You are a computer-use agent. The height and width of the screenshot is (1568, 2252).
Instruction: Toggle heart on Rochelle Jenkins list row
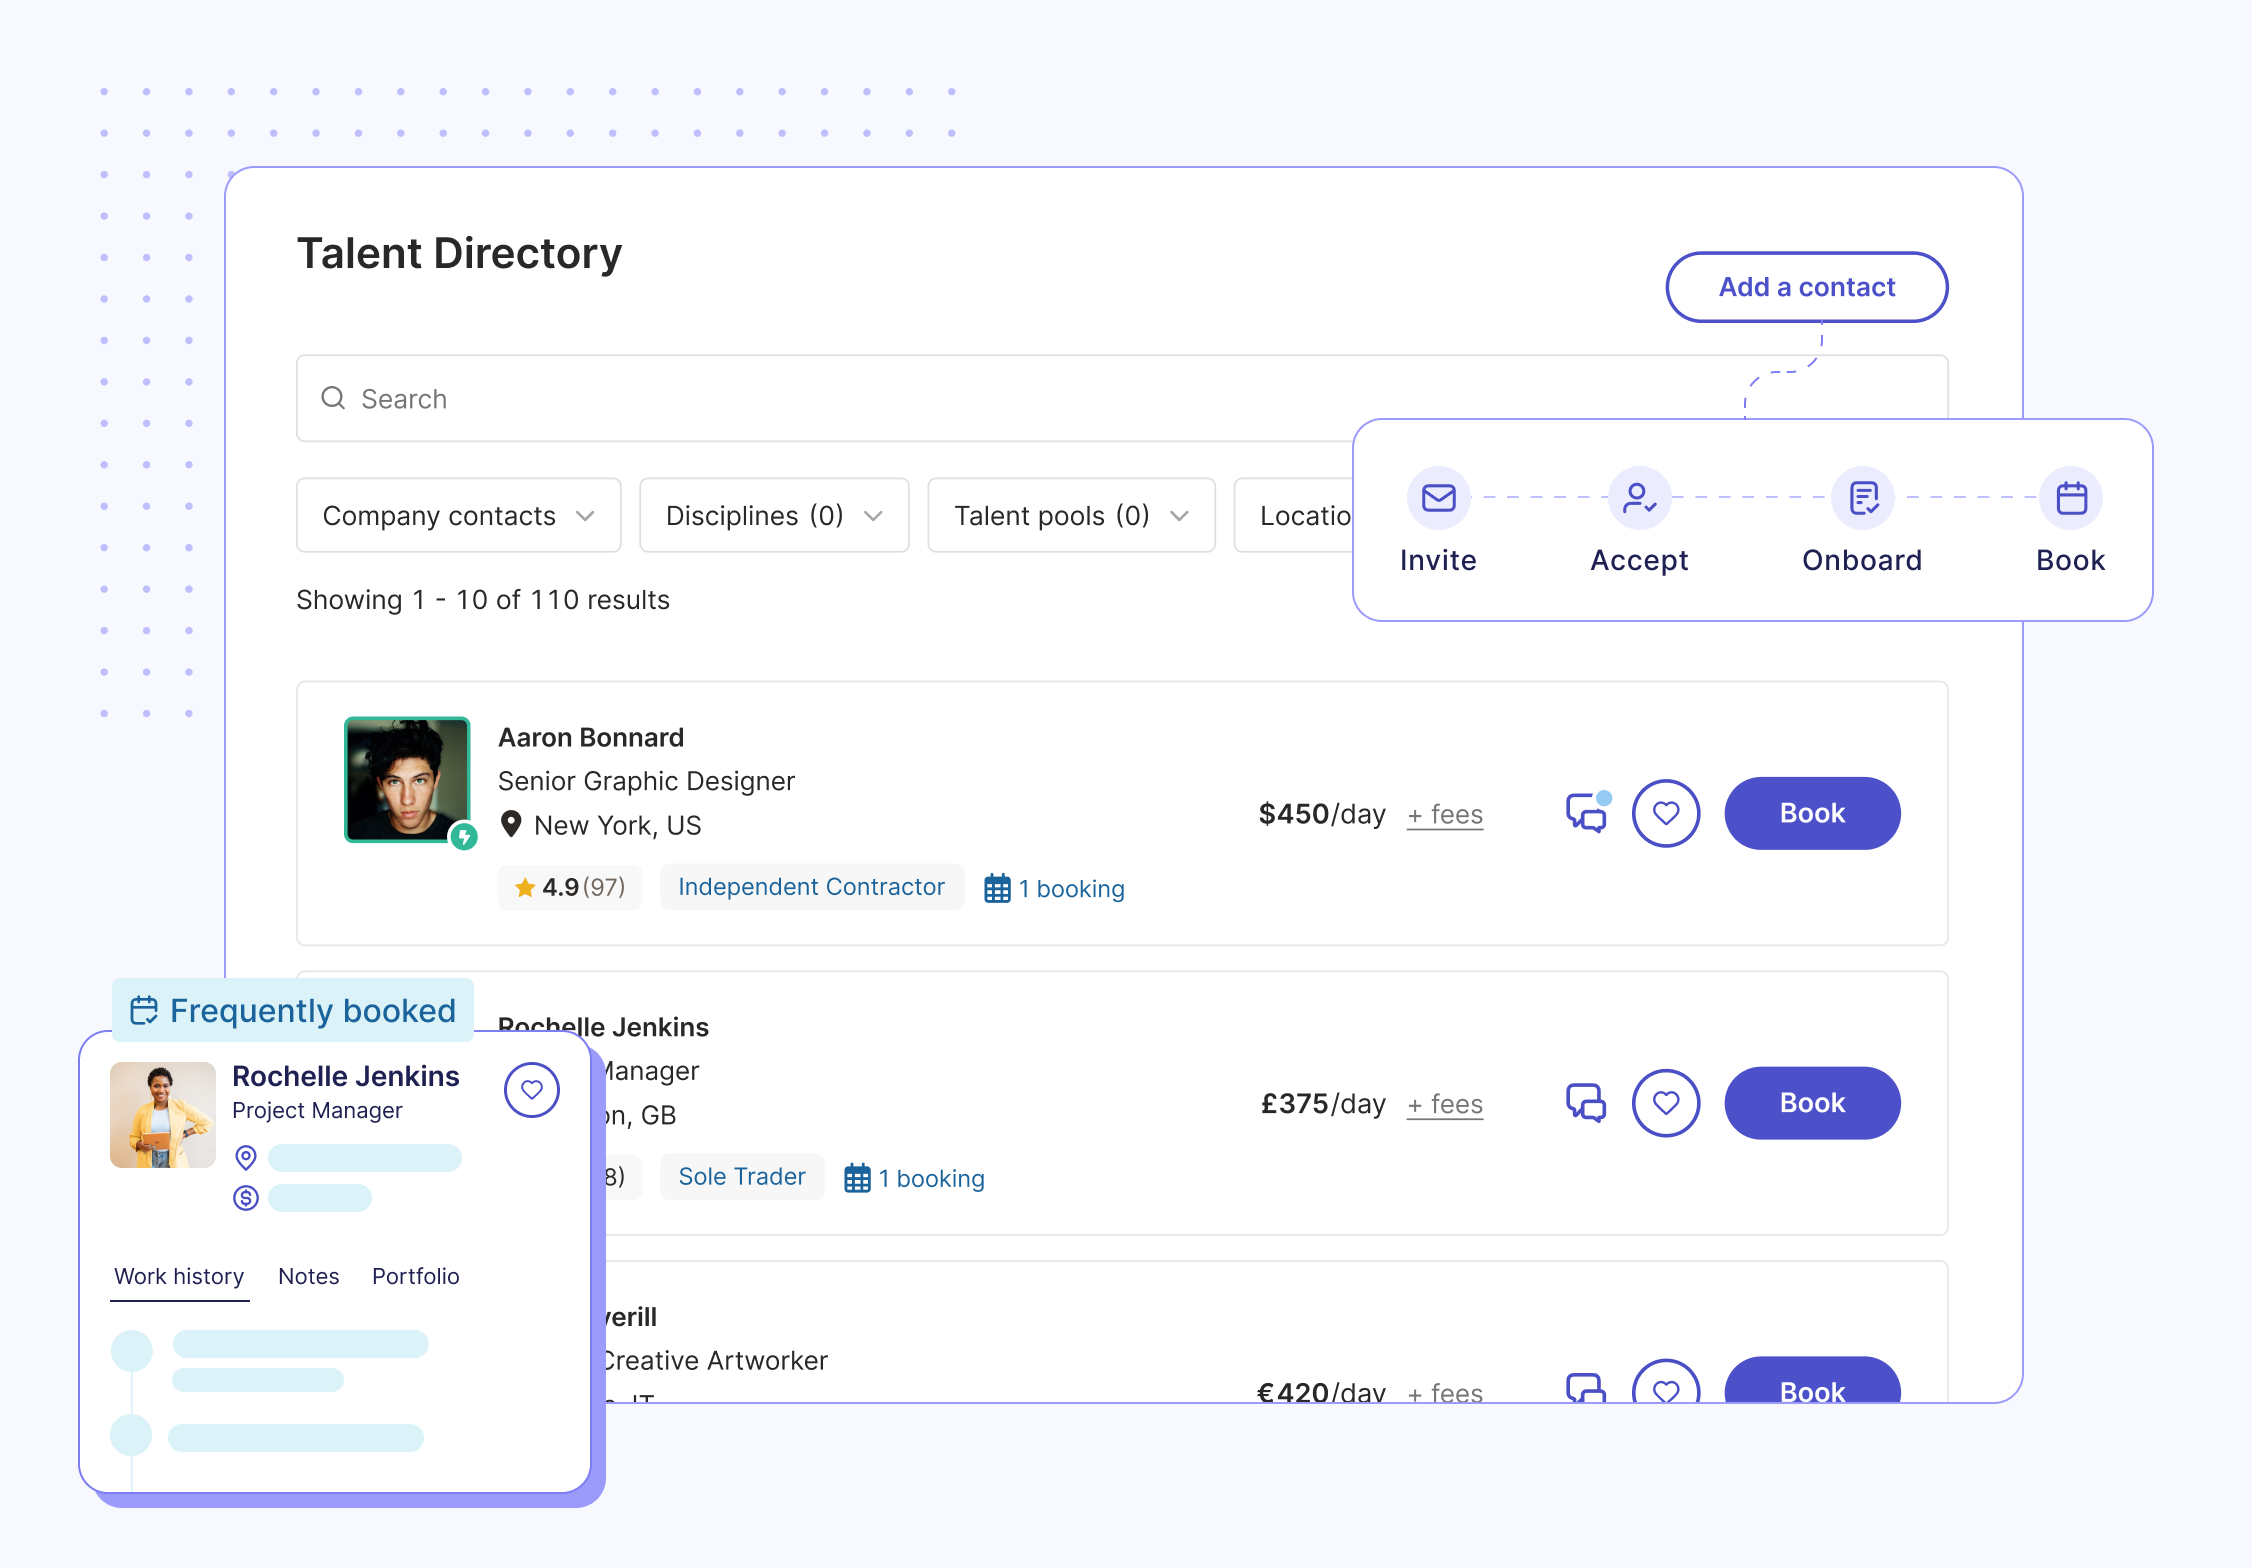(1666, 1103)
